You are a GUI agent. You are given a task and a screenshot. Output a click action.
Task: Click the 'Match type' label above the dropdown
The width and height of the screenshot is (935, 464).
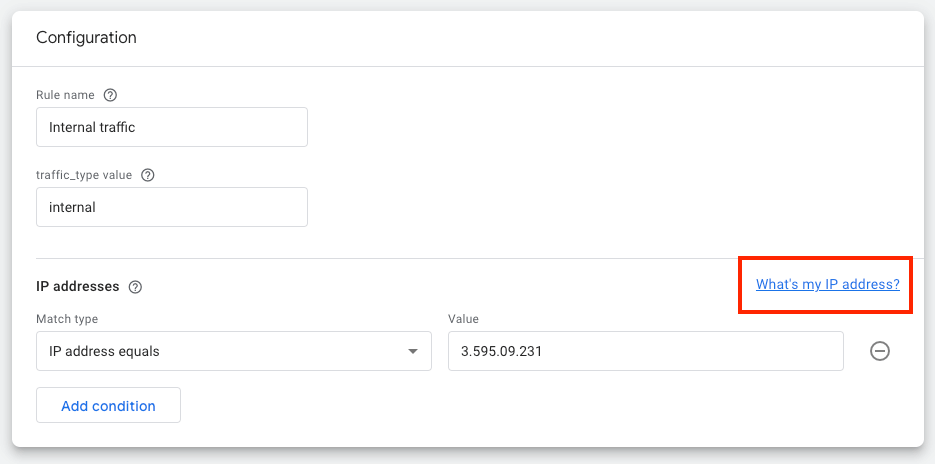(67, 319)
